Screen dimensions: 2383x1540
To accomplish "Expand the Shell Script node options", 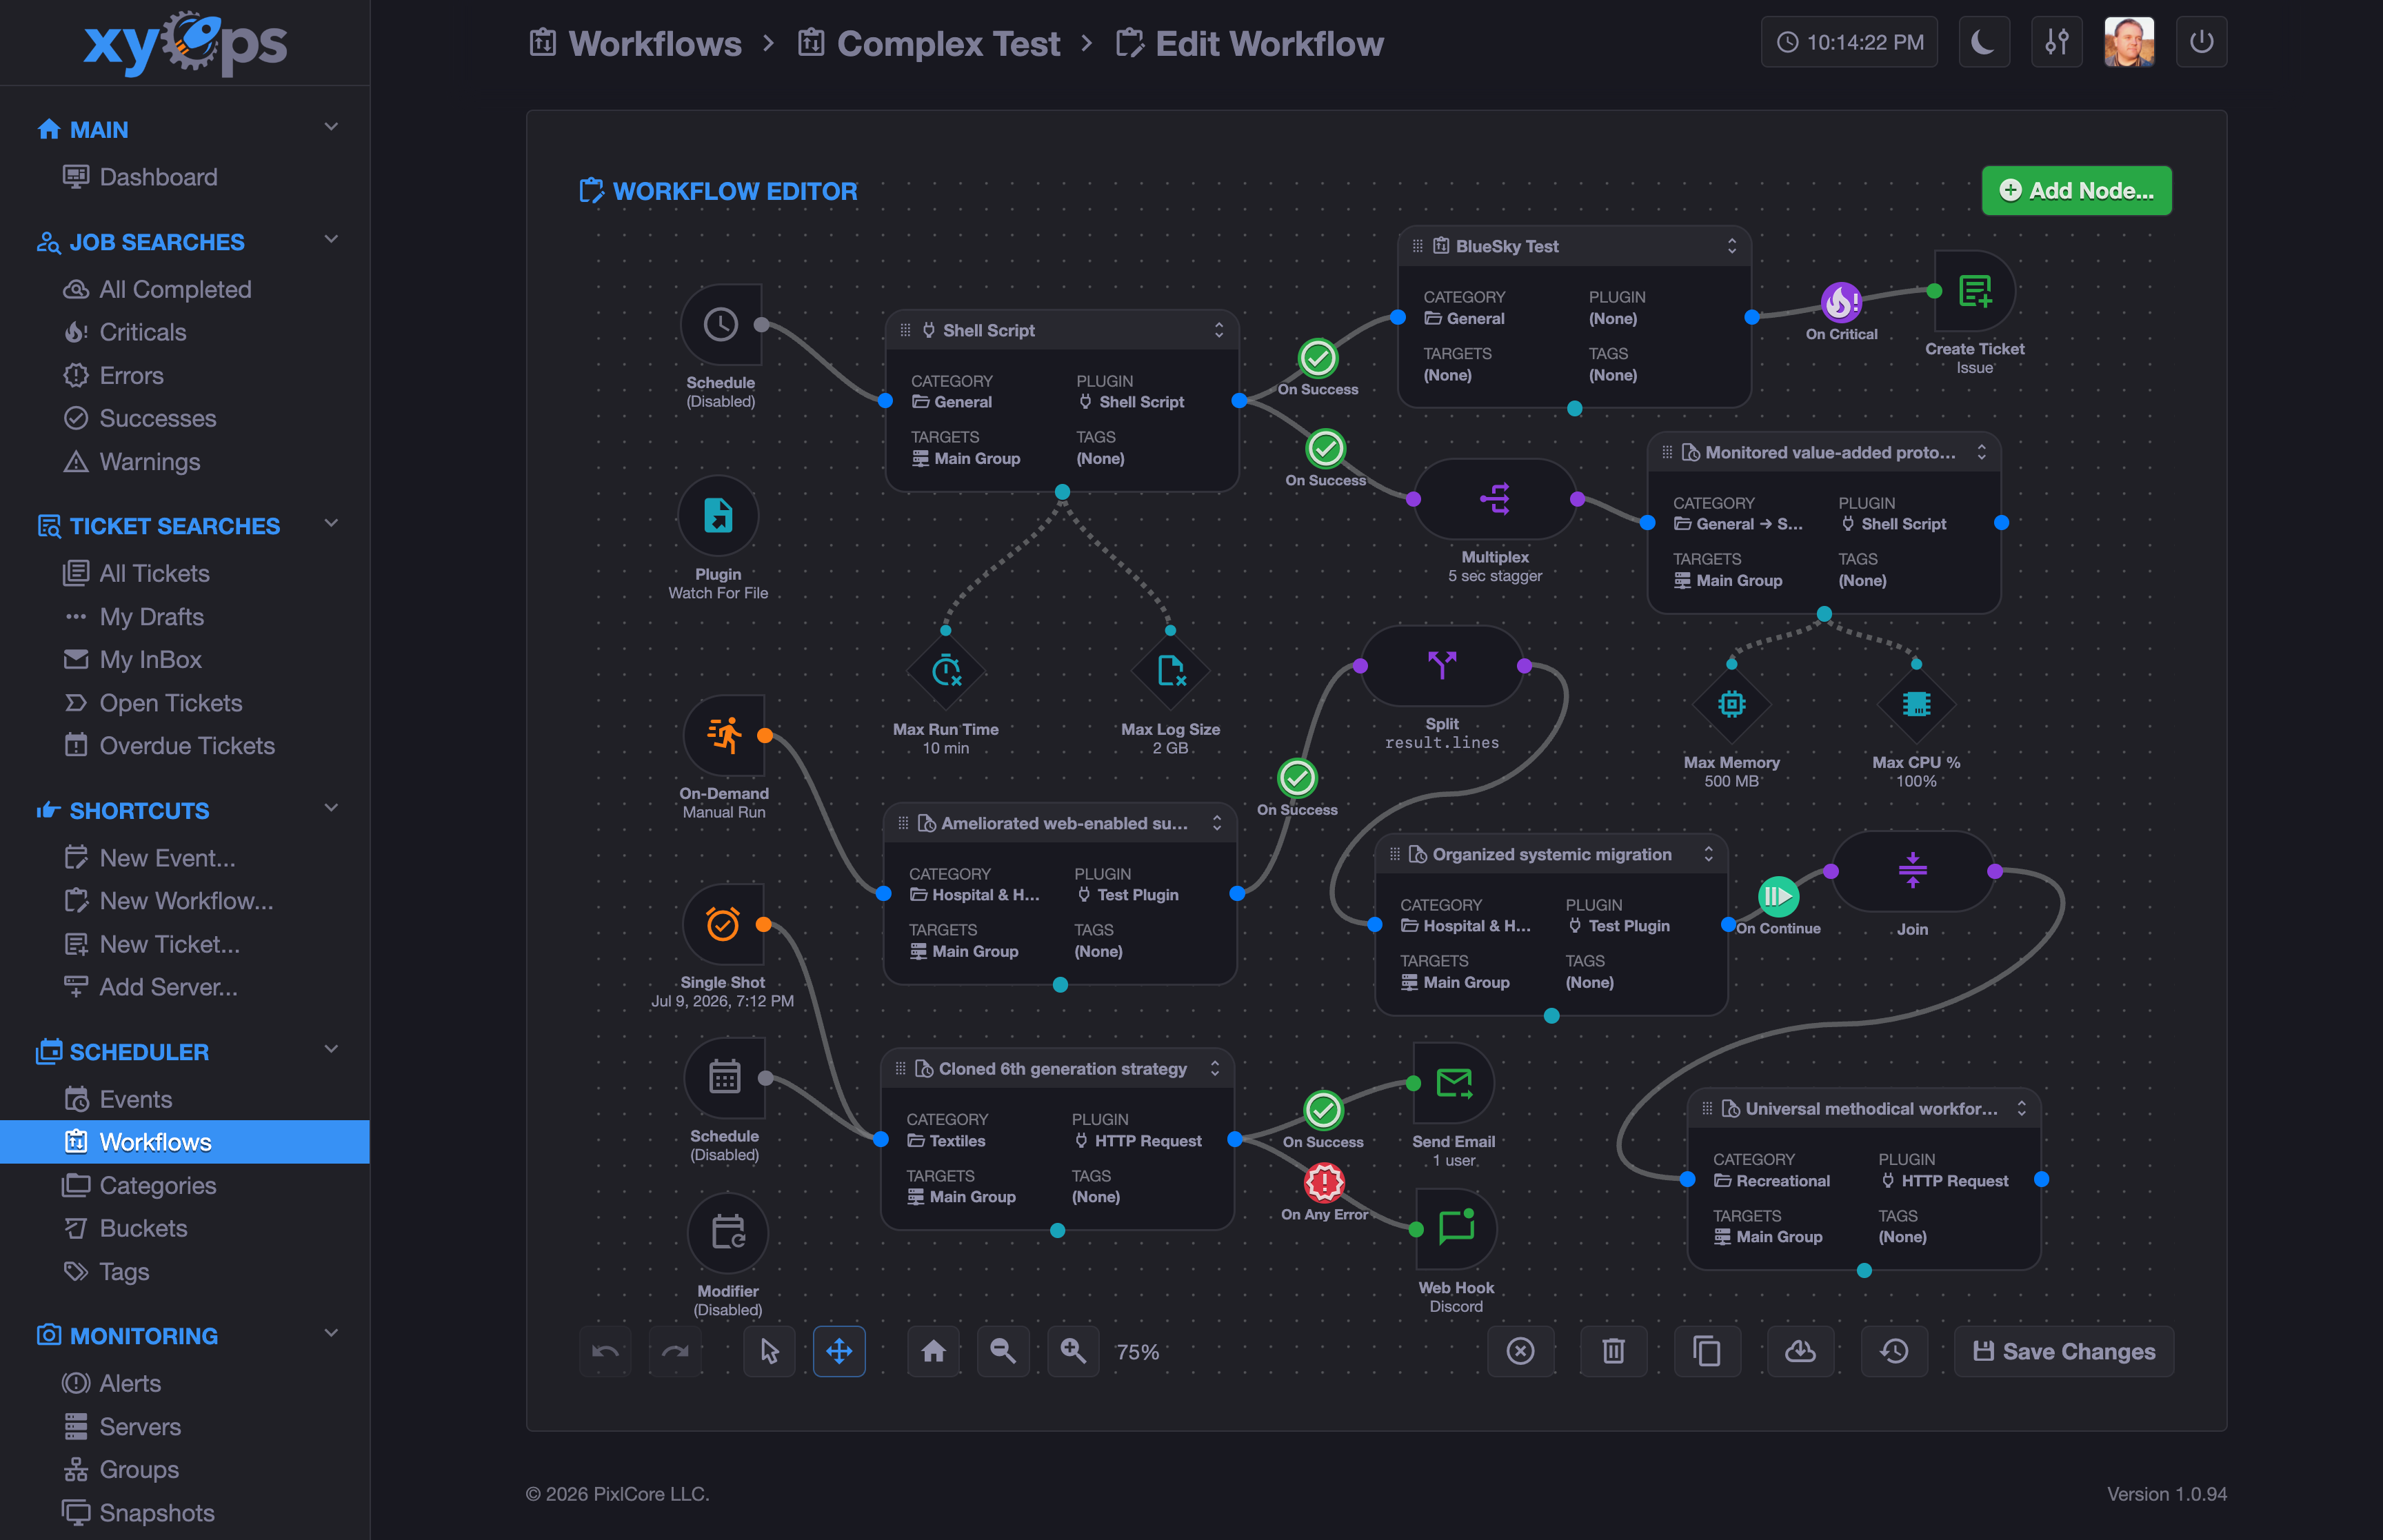I will pos(1219,330).
